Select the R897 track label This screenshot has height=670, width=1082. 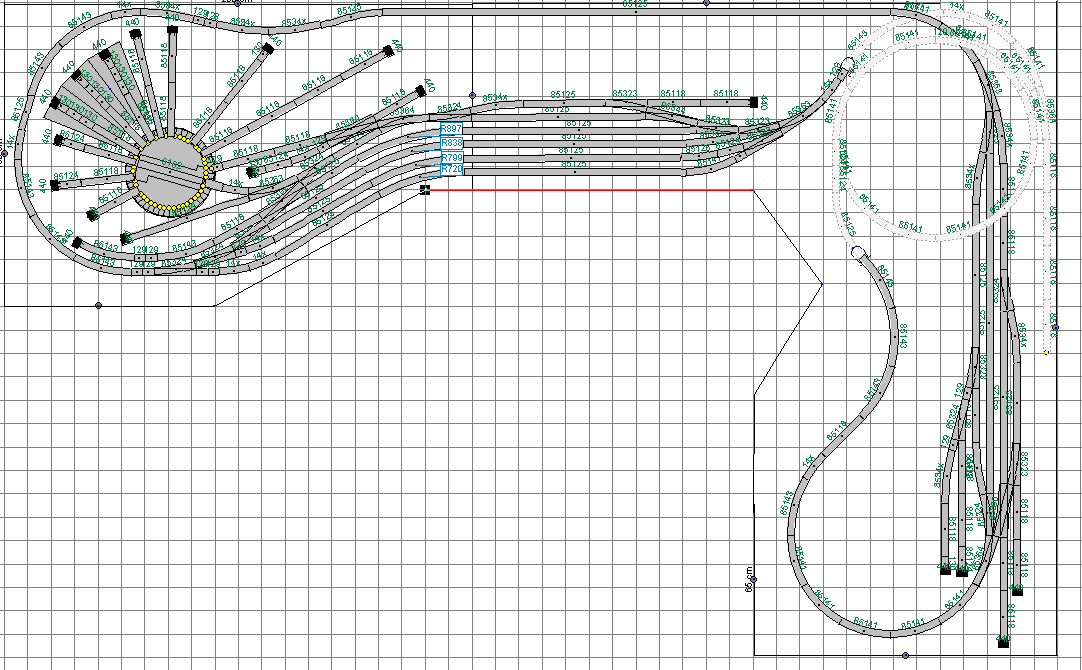pos(452,130)
